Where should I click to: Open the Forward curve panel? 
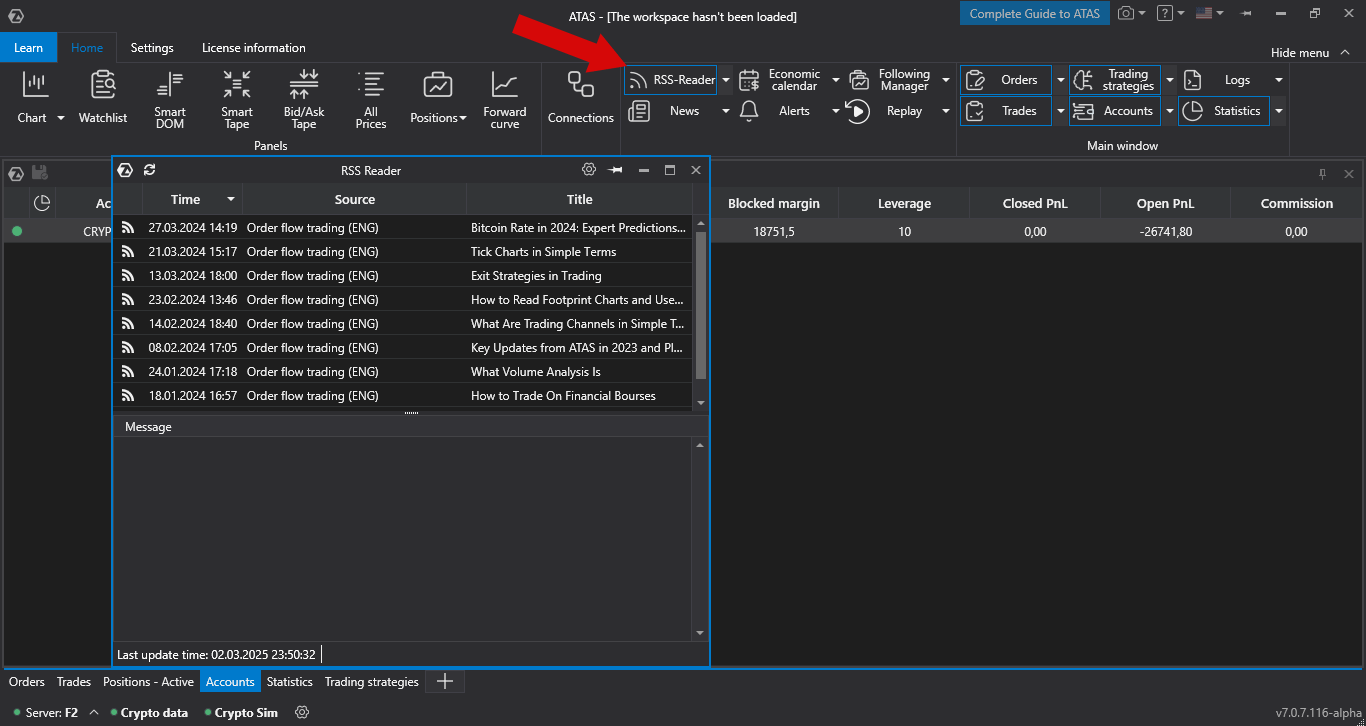[505, 99]
